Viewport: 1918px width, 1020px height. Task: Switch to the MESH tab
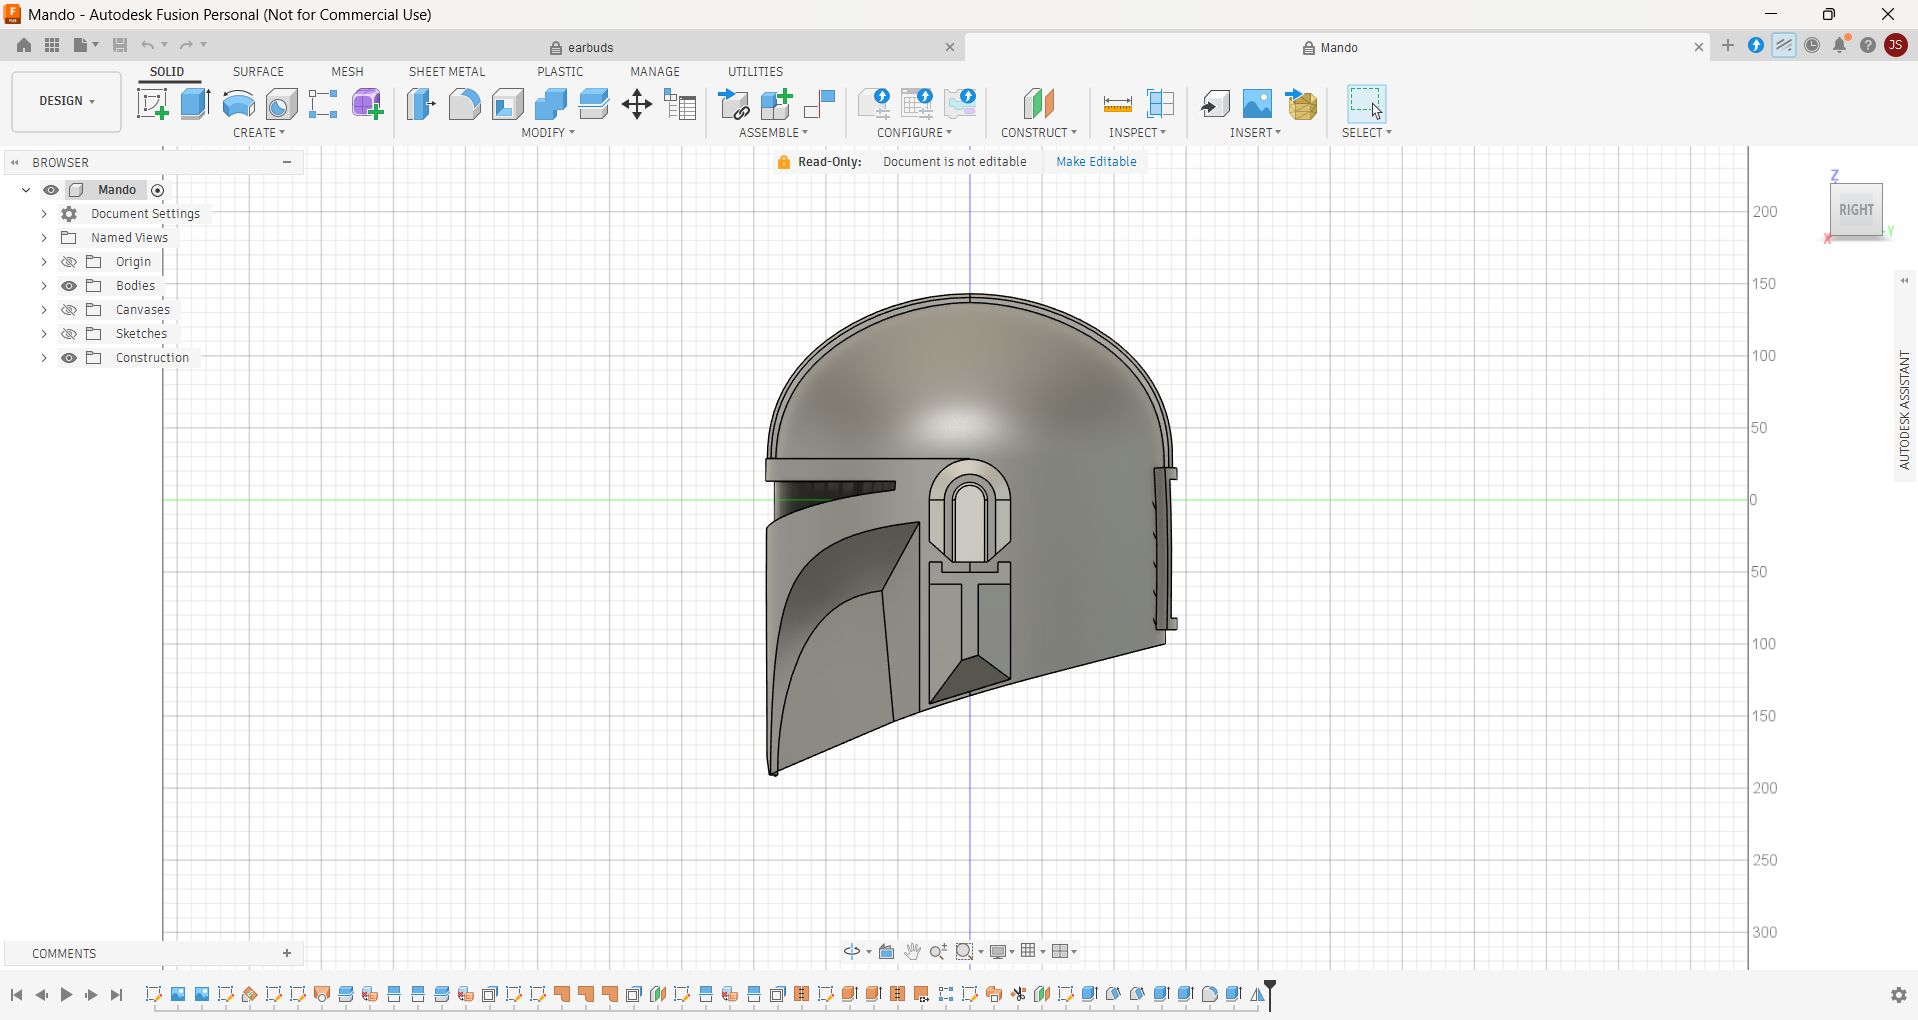(x=347, y=72)
